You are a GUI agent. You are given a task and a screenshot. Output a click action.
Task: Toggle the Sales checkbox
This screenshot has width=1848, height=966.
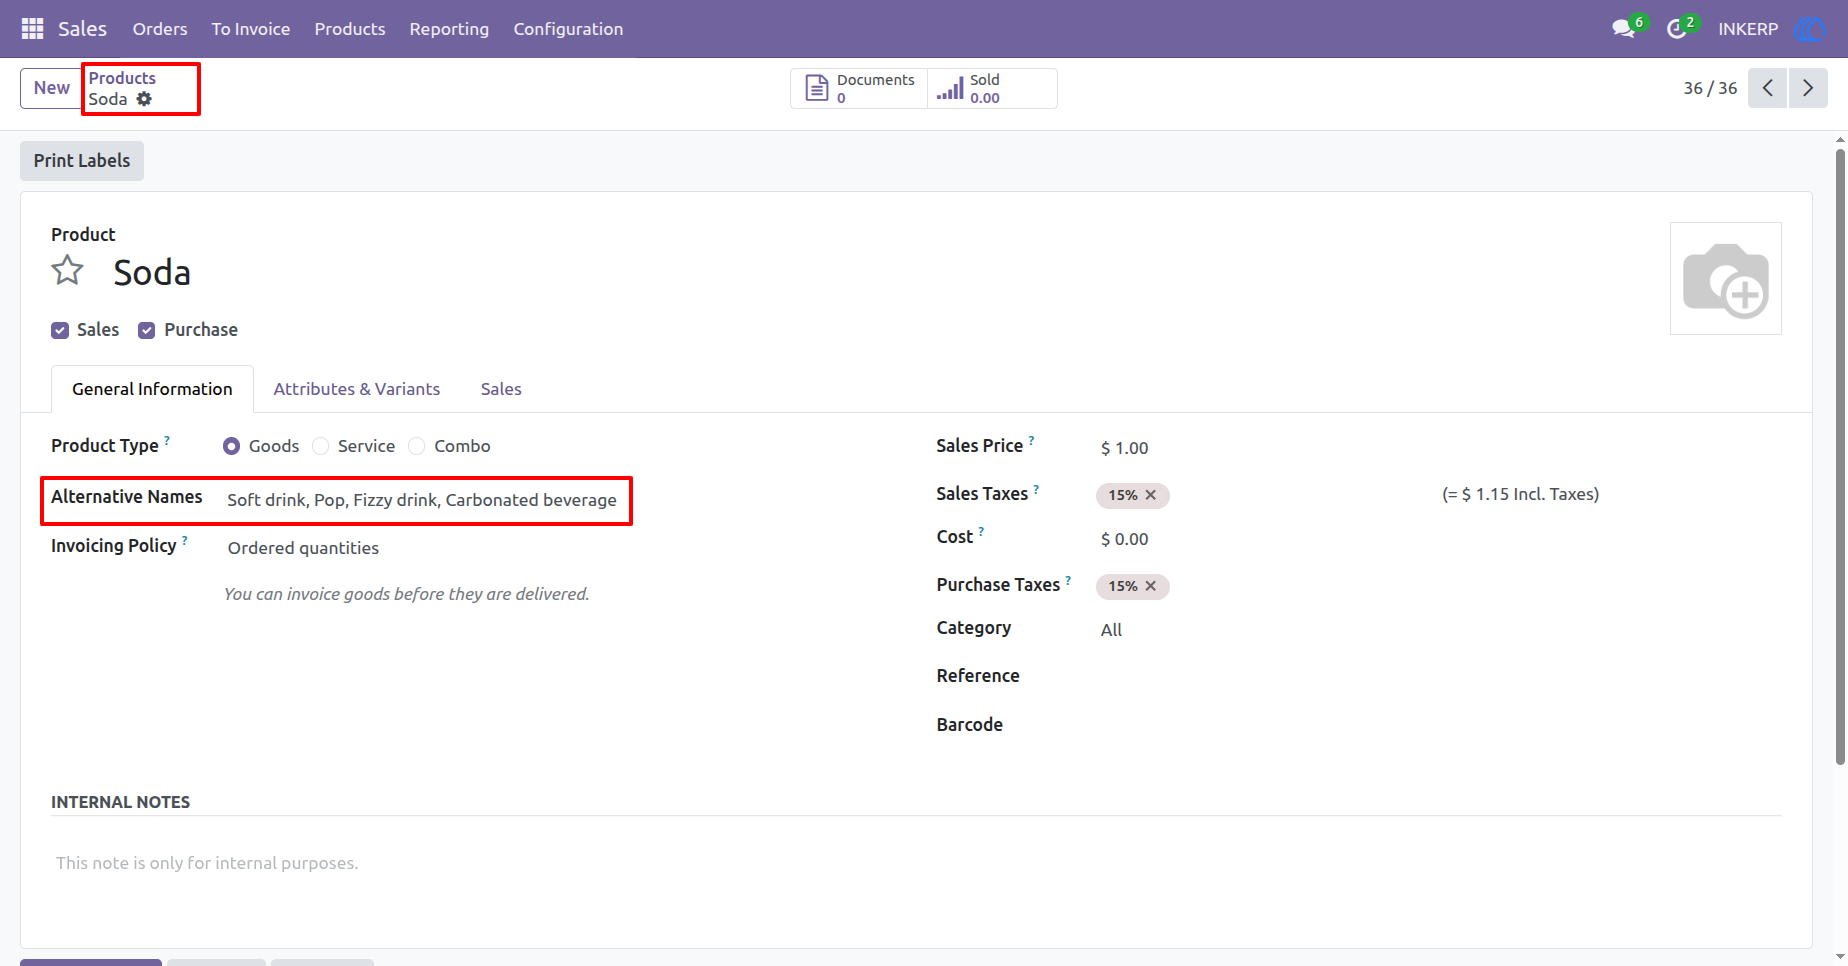(60, 330)
